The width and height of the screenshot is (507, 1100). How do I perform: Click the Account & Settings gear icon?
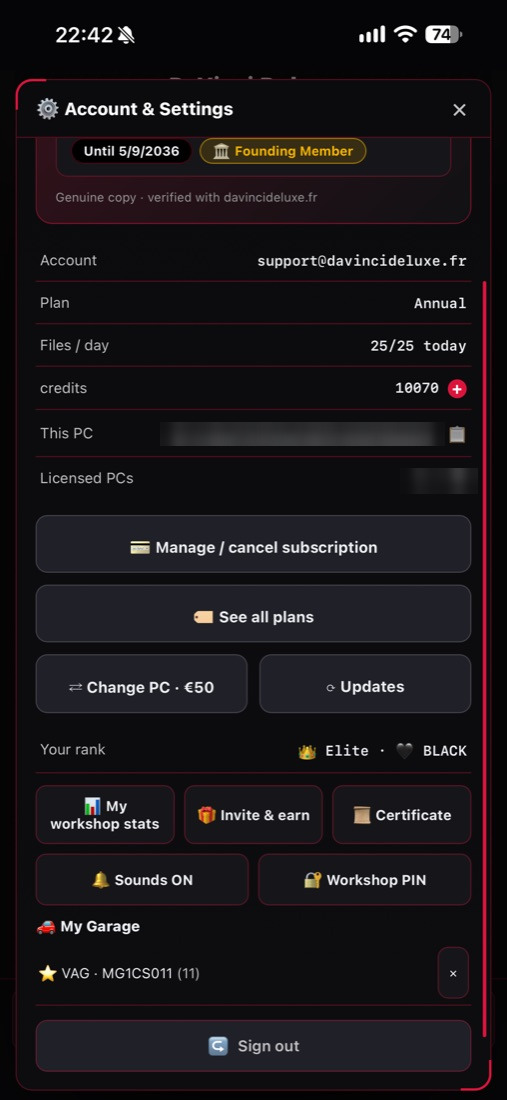click(48, 109)
